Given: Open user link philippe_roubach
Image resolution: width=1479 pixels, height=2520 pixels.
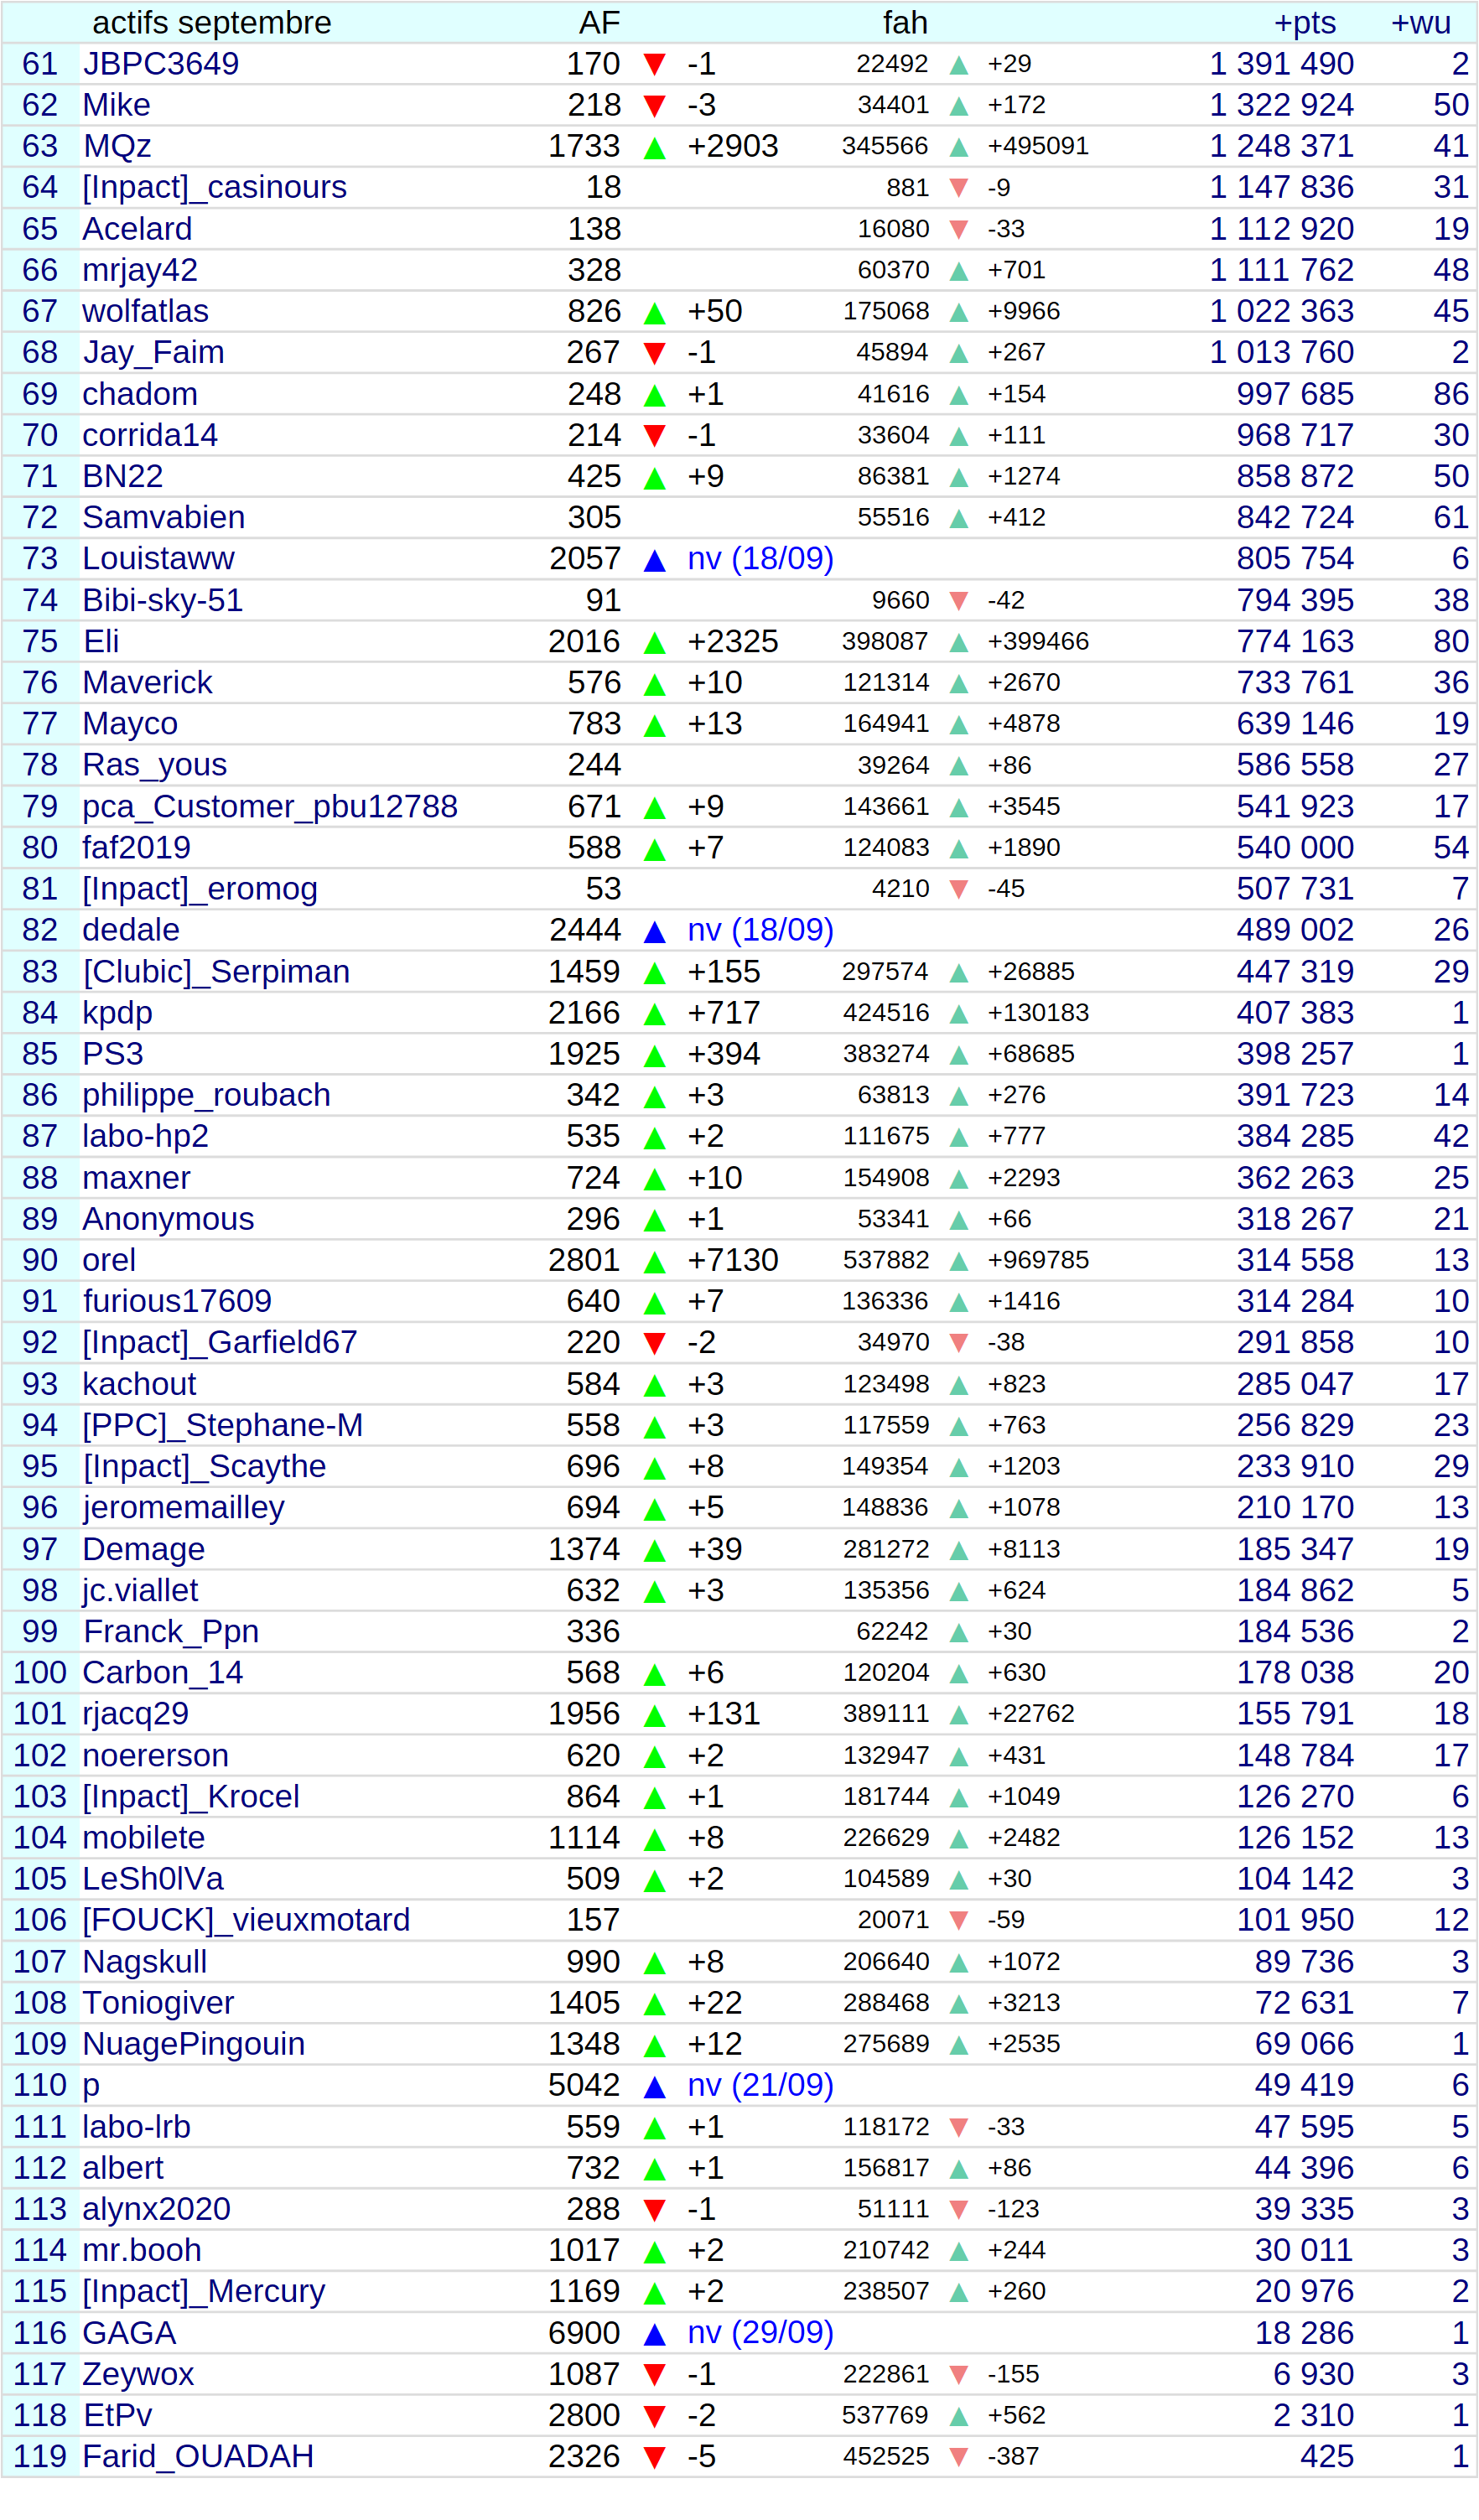Looking at the screenshot, I should (206, 1095).
